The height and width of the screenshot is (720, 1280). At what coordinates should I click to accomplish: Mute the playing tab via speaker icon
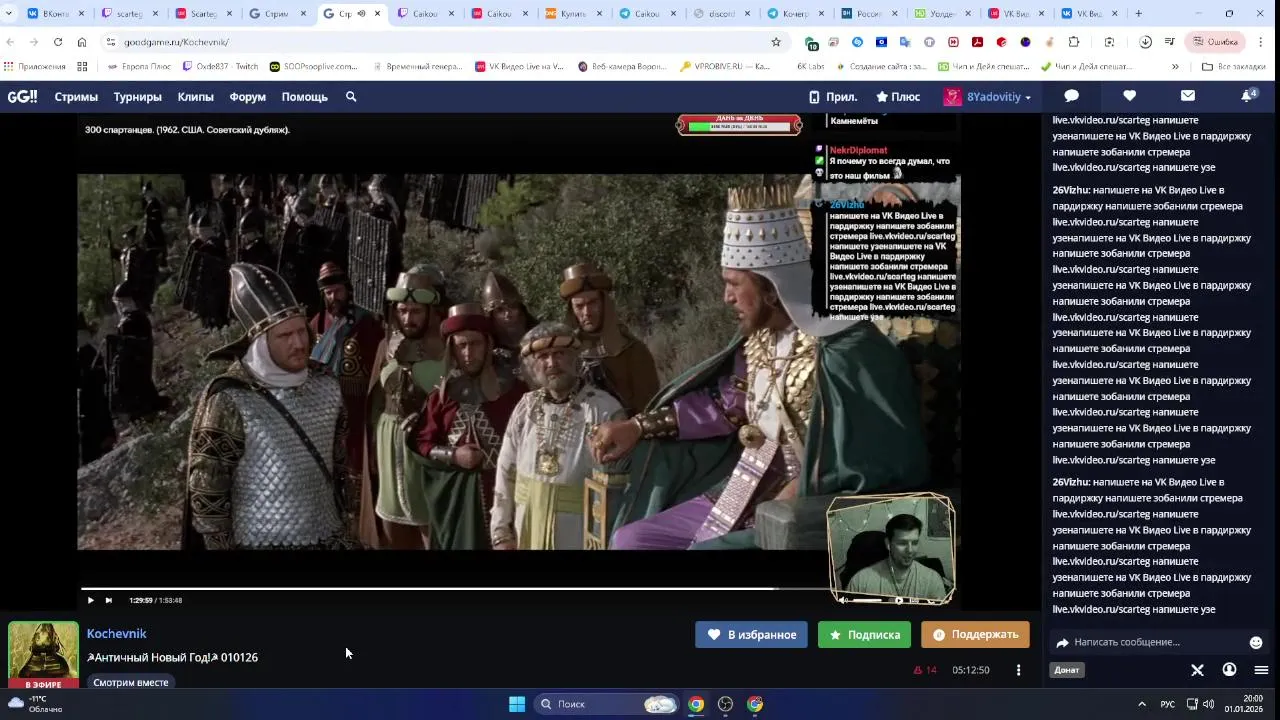(361, 14)
